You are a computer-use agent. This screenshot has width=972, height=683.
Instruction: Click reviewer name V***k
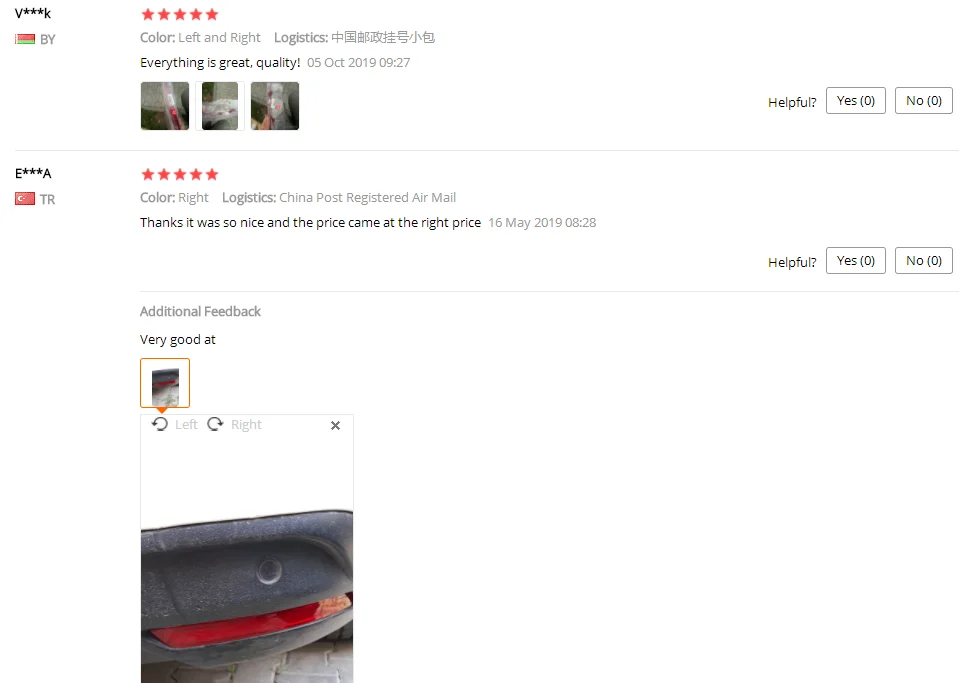[x=33, y=13]
